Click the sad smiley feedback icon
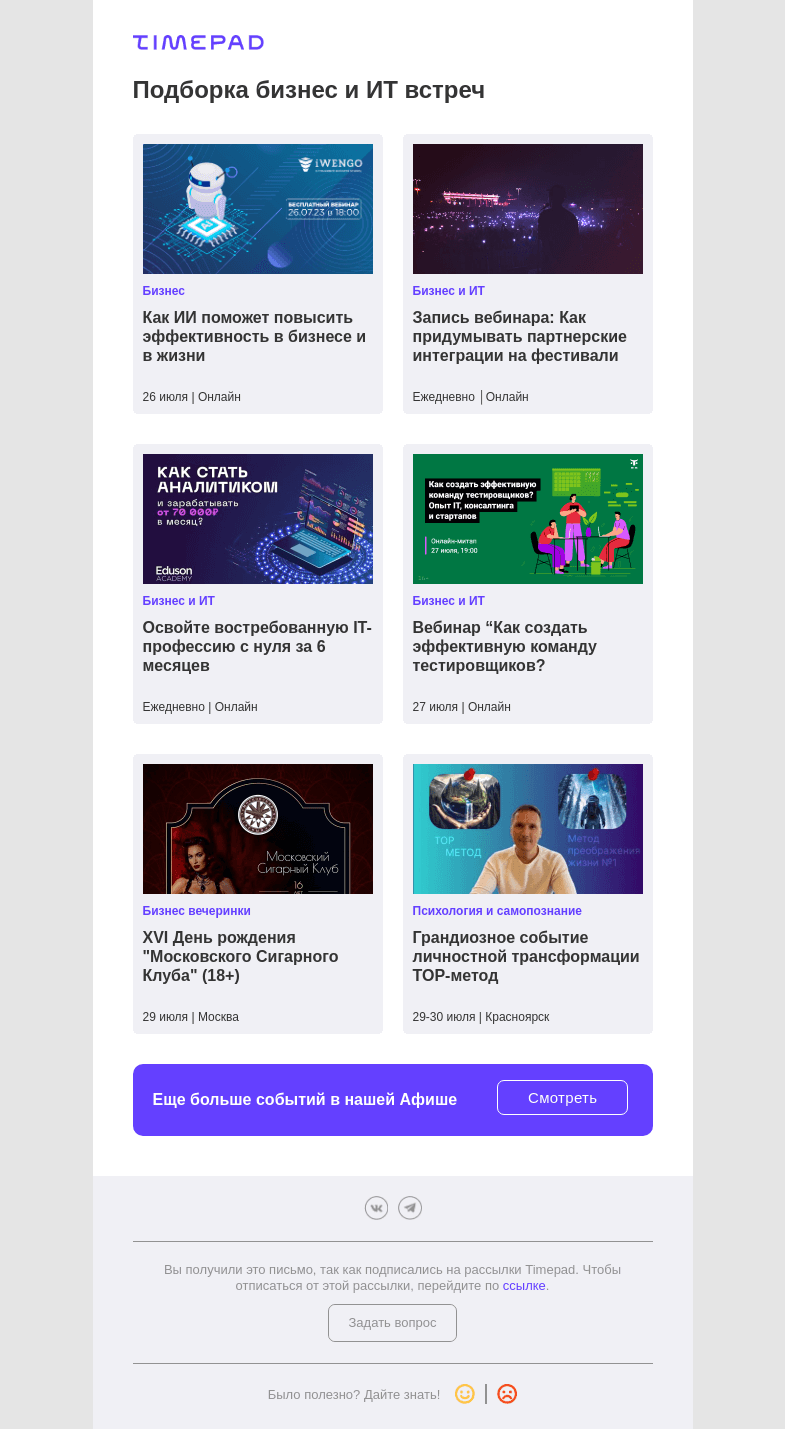 point(507,1394)
